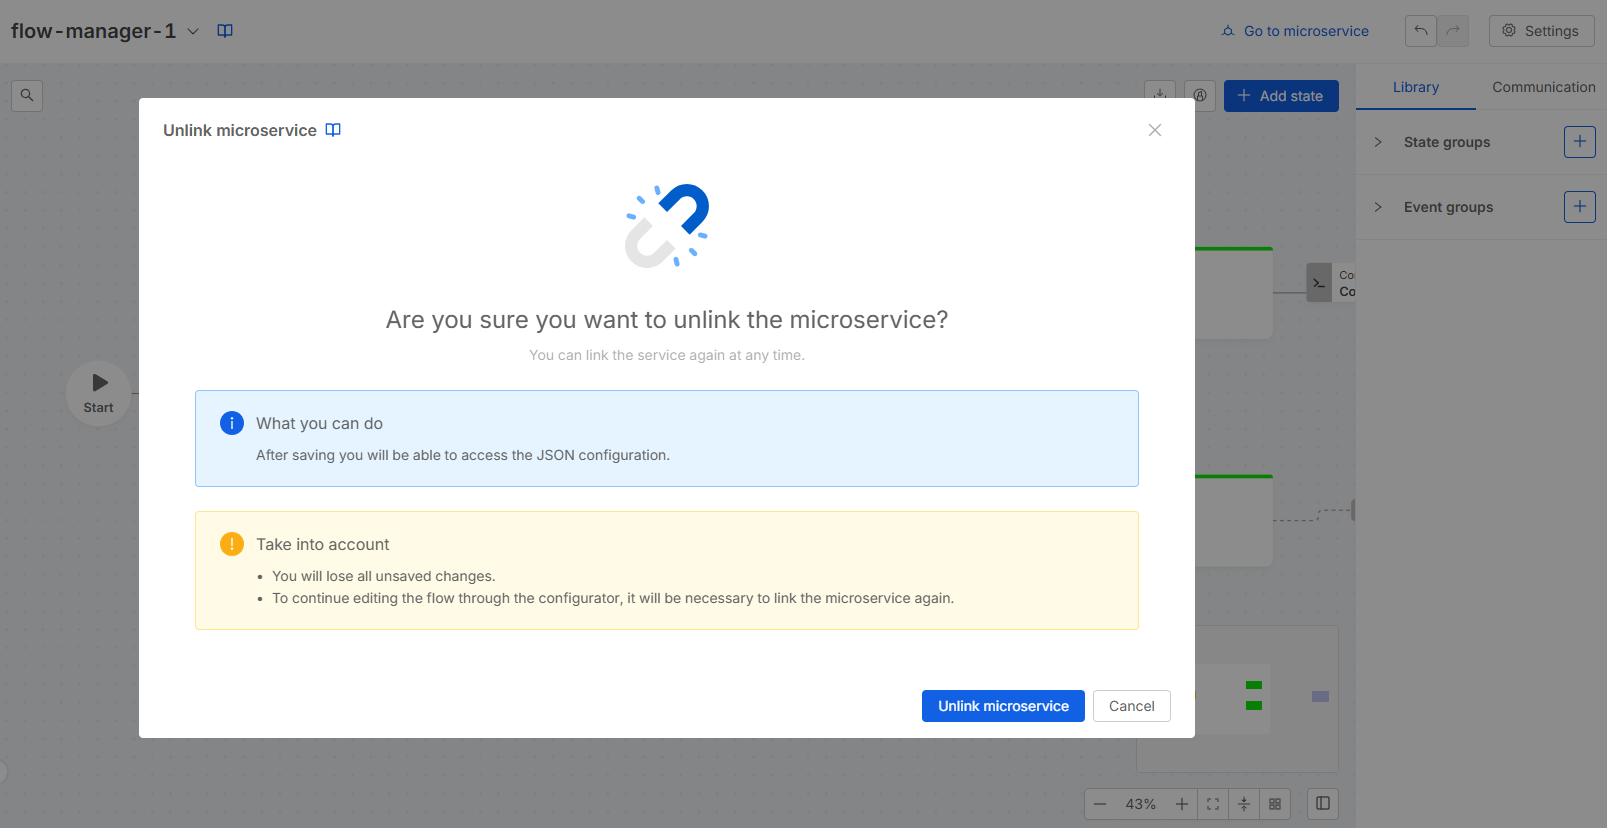
Task: Undo the last change
Action: tap(1421, 31)
